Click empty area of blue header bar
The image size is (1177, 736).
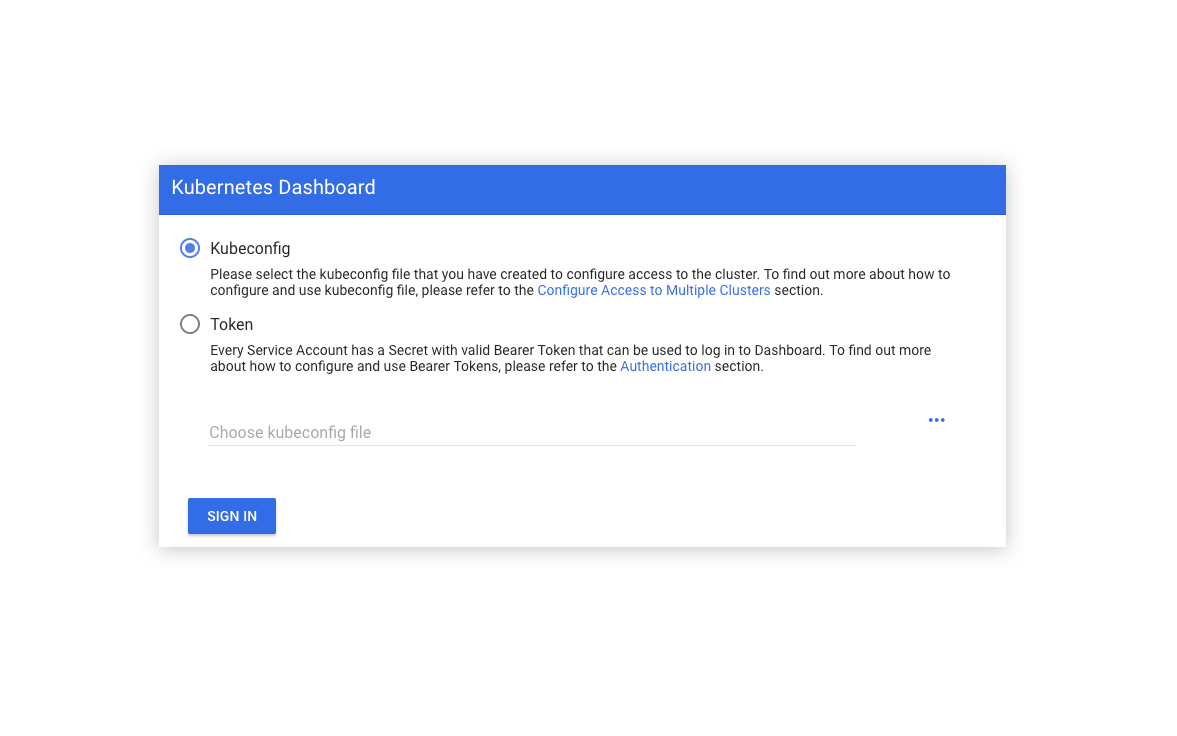tap(700, 189)
